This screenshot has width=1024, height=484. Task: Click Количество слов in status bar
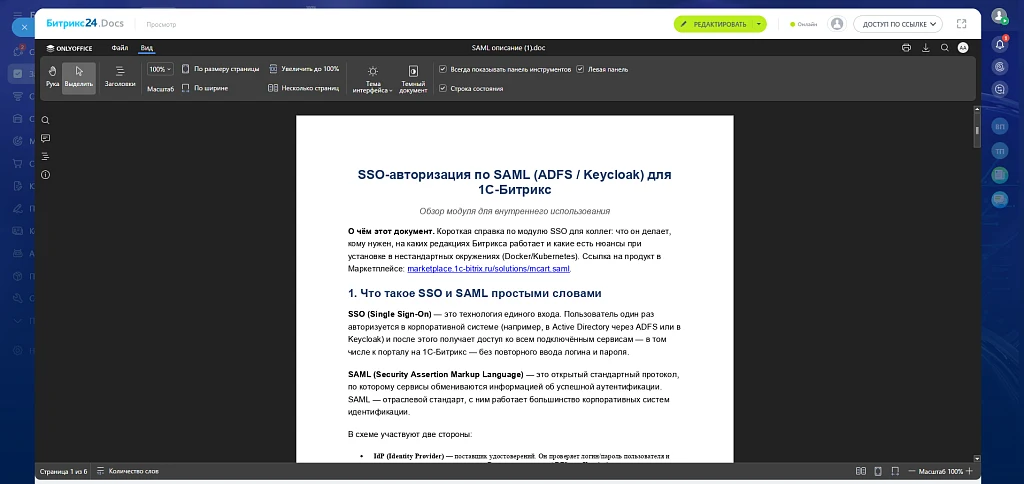[x=128, y=471]
